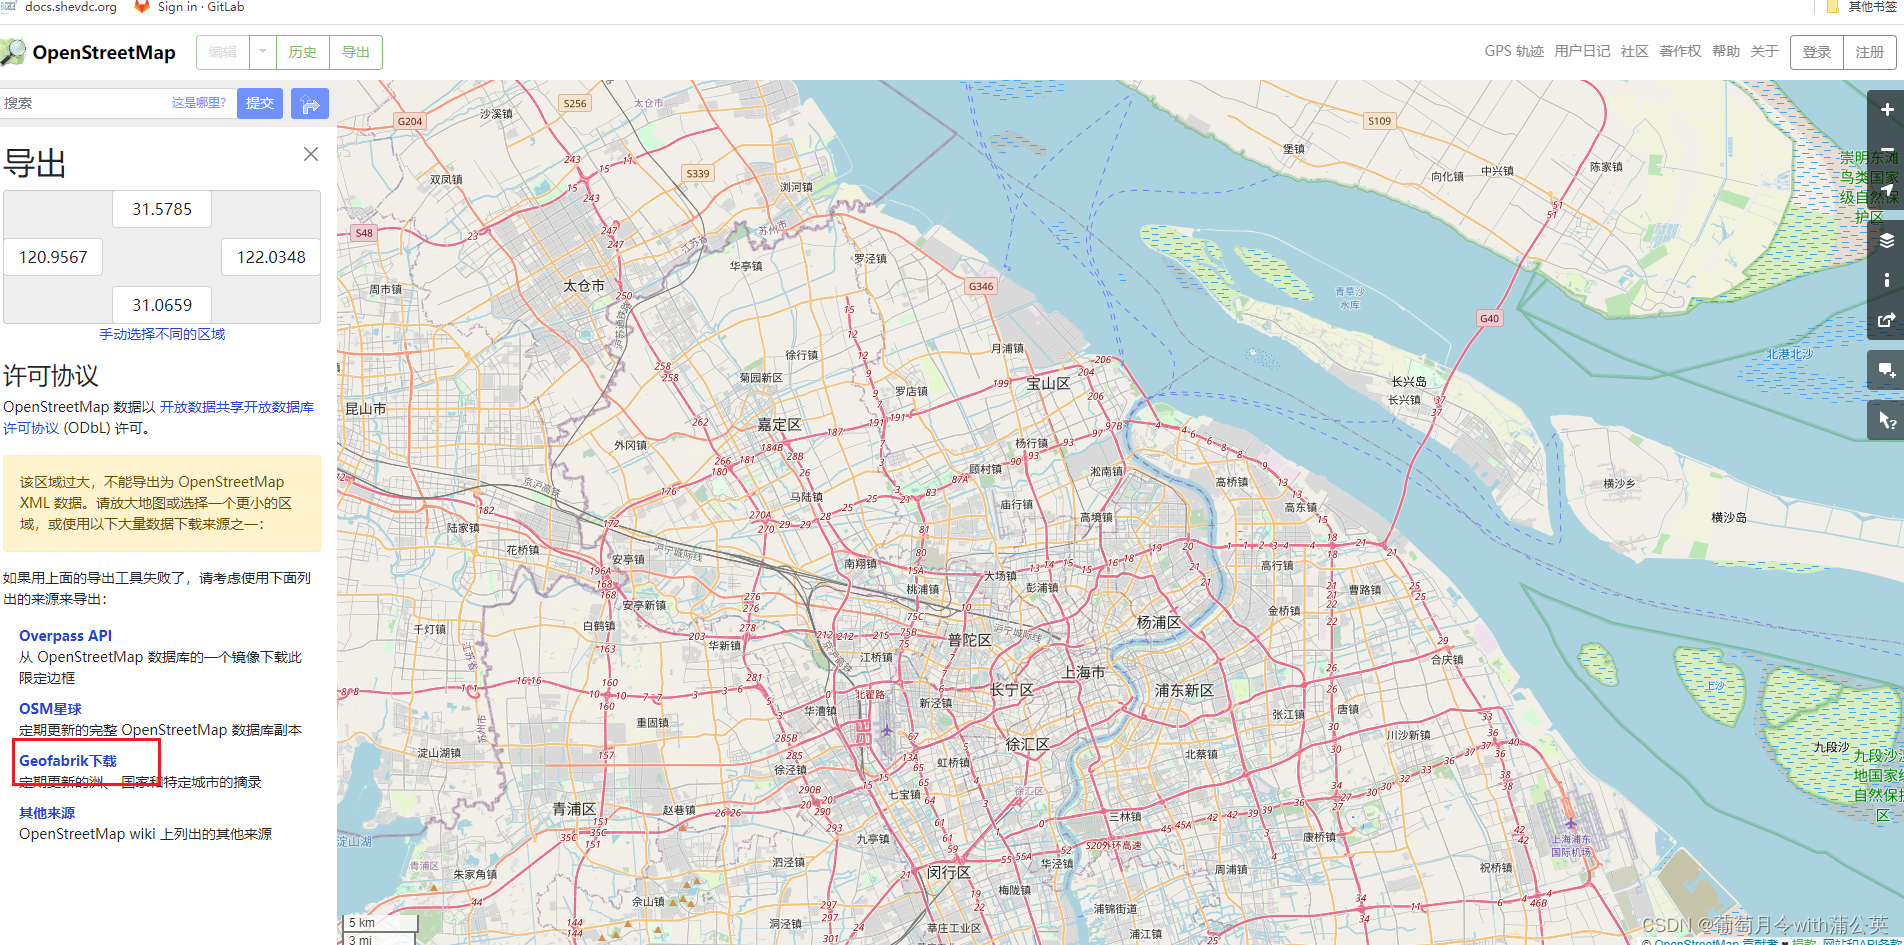Viewport: 1904px width, 945px height.
Task: Open the 编辑 dropdown arrow
Action: click(x=263, y=52)
